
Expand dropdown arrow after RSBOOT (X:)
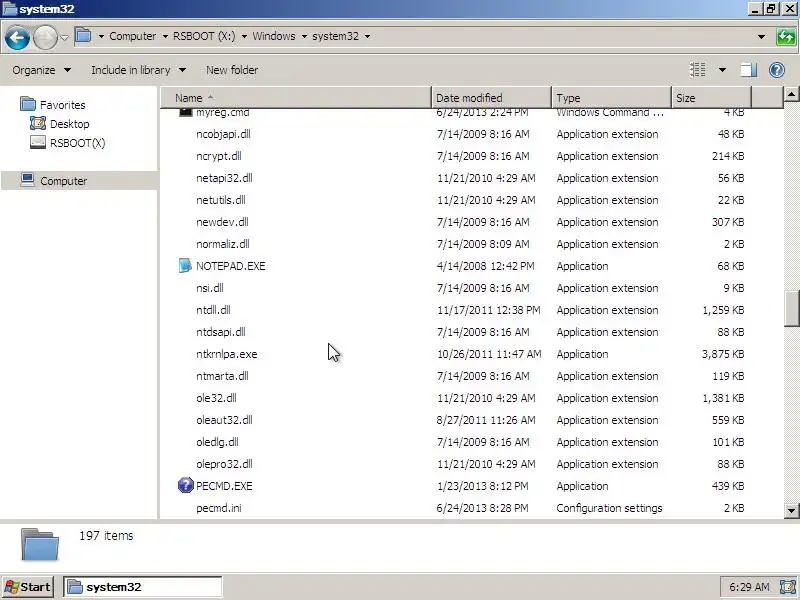pos(244,36)
